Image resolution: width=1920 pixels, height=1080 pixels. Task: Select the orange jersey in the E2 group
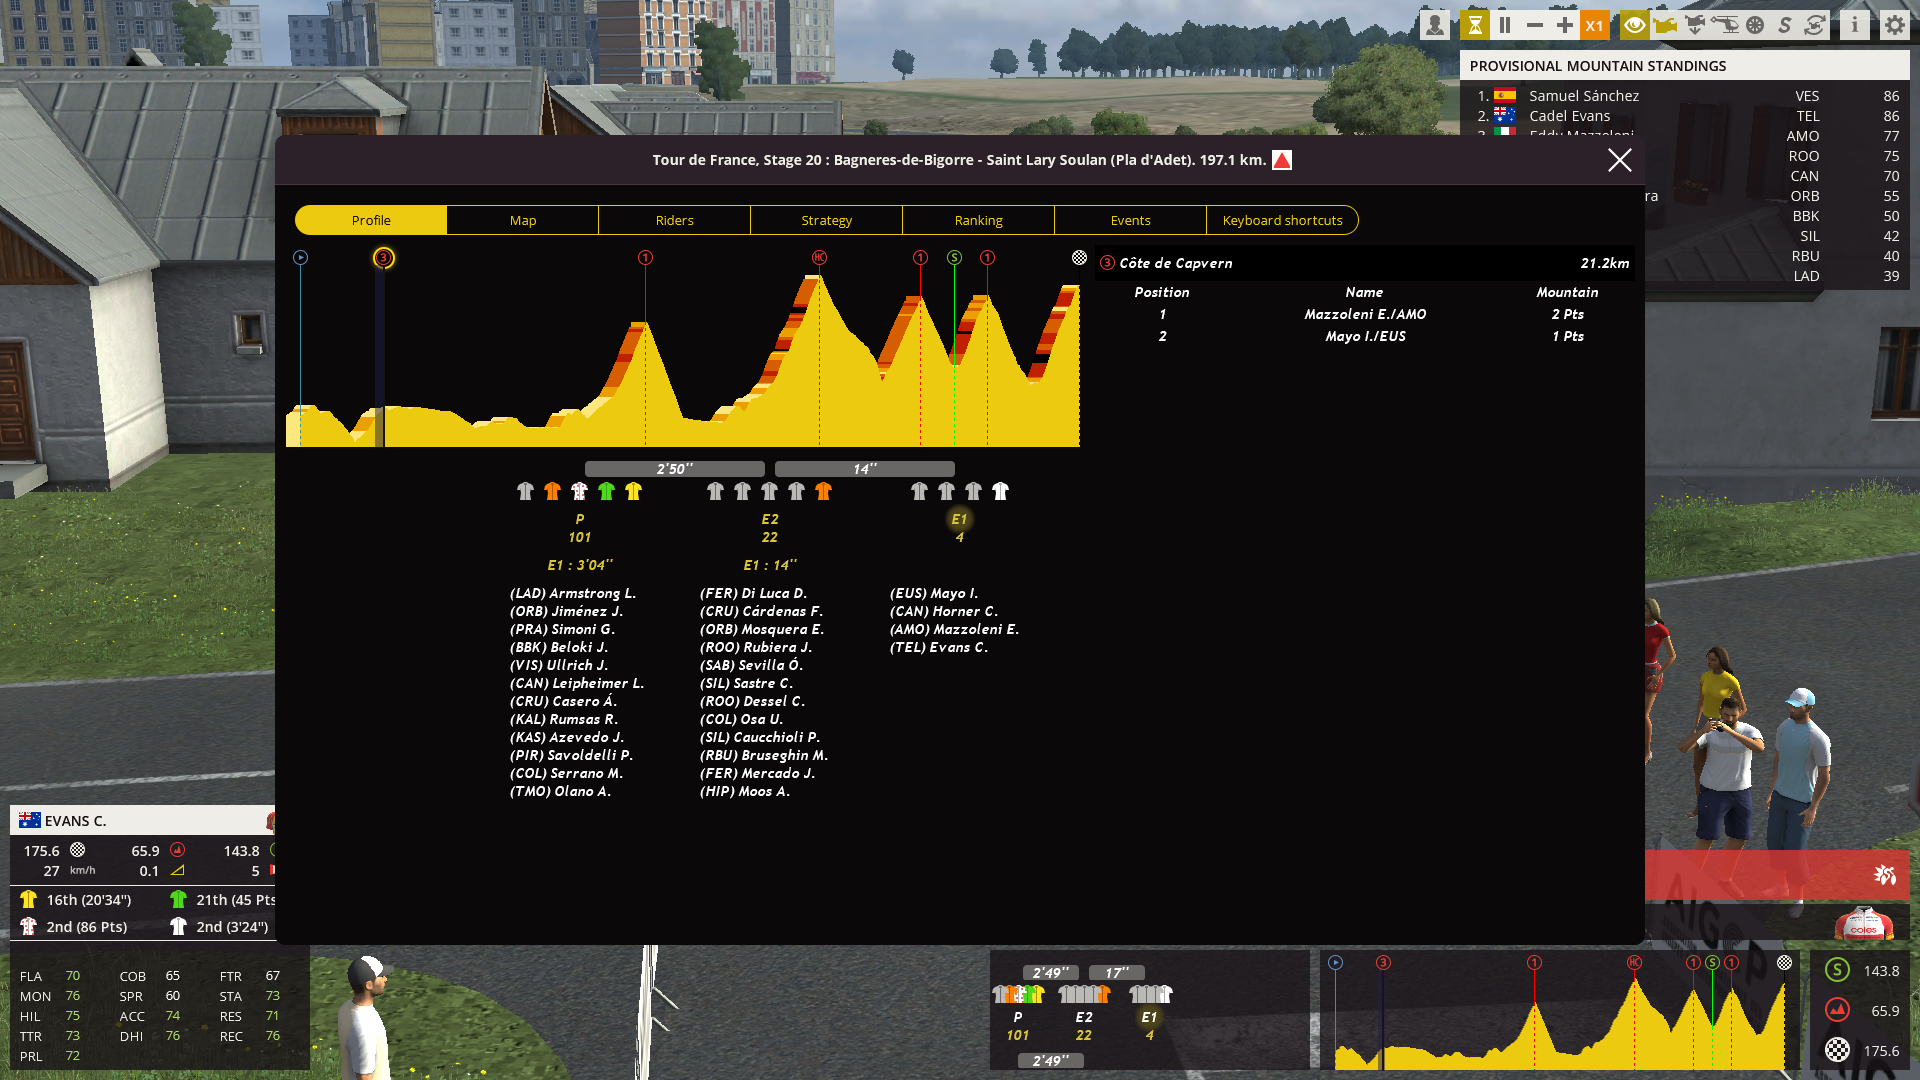[823, 491]
